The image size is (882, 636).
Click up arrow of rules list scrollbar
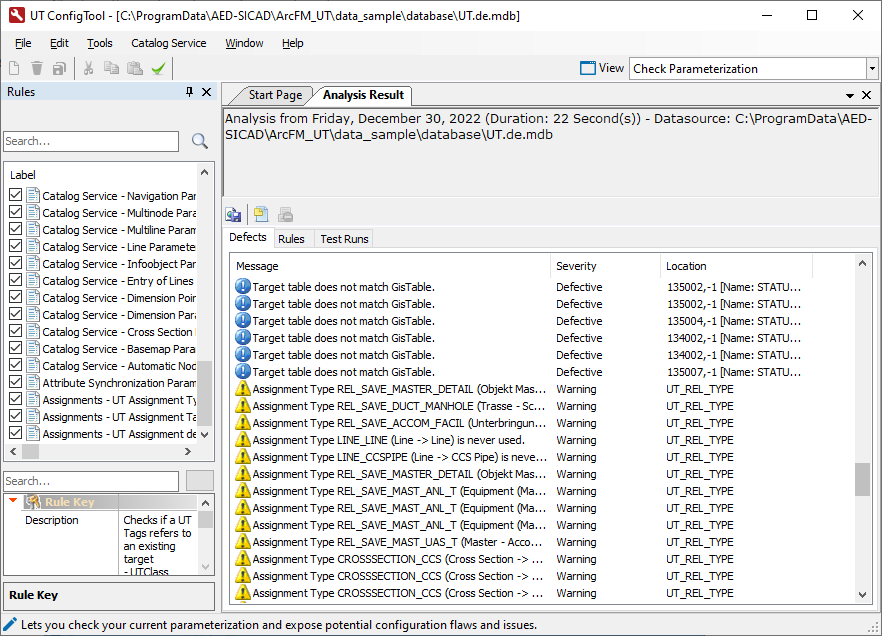pyautogui.click(x=205, y=173)
